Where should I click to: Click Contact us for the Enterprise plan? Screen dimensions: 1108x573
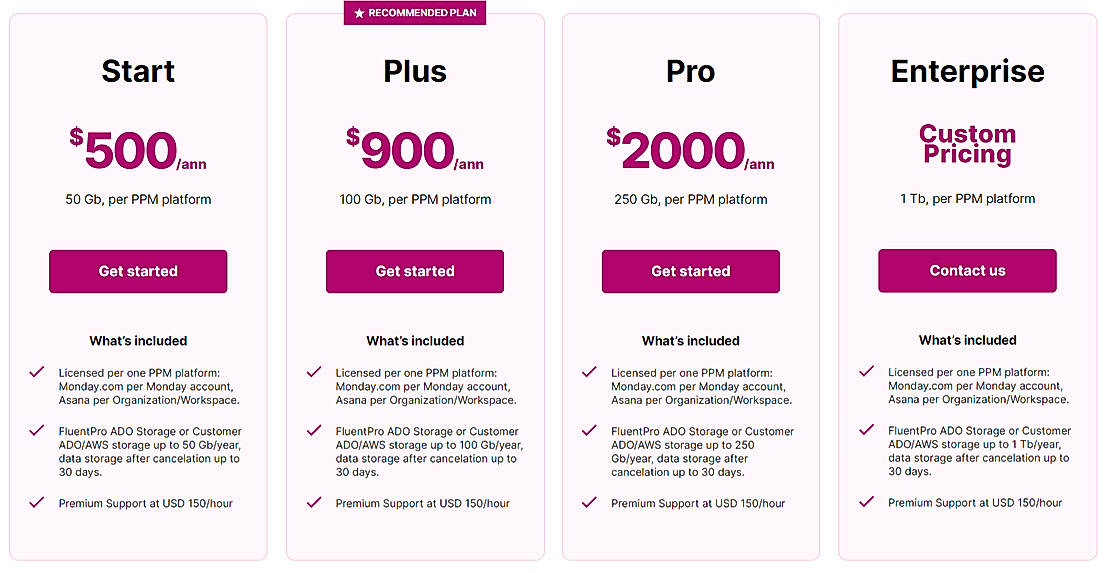[x=967, y=271]
